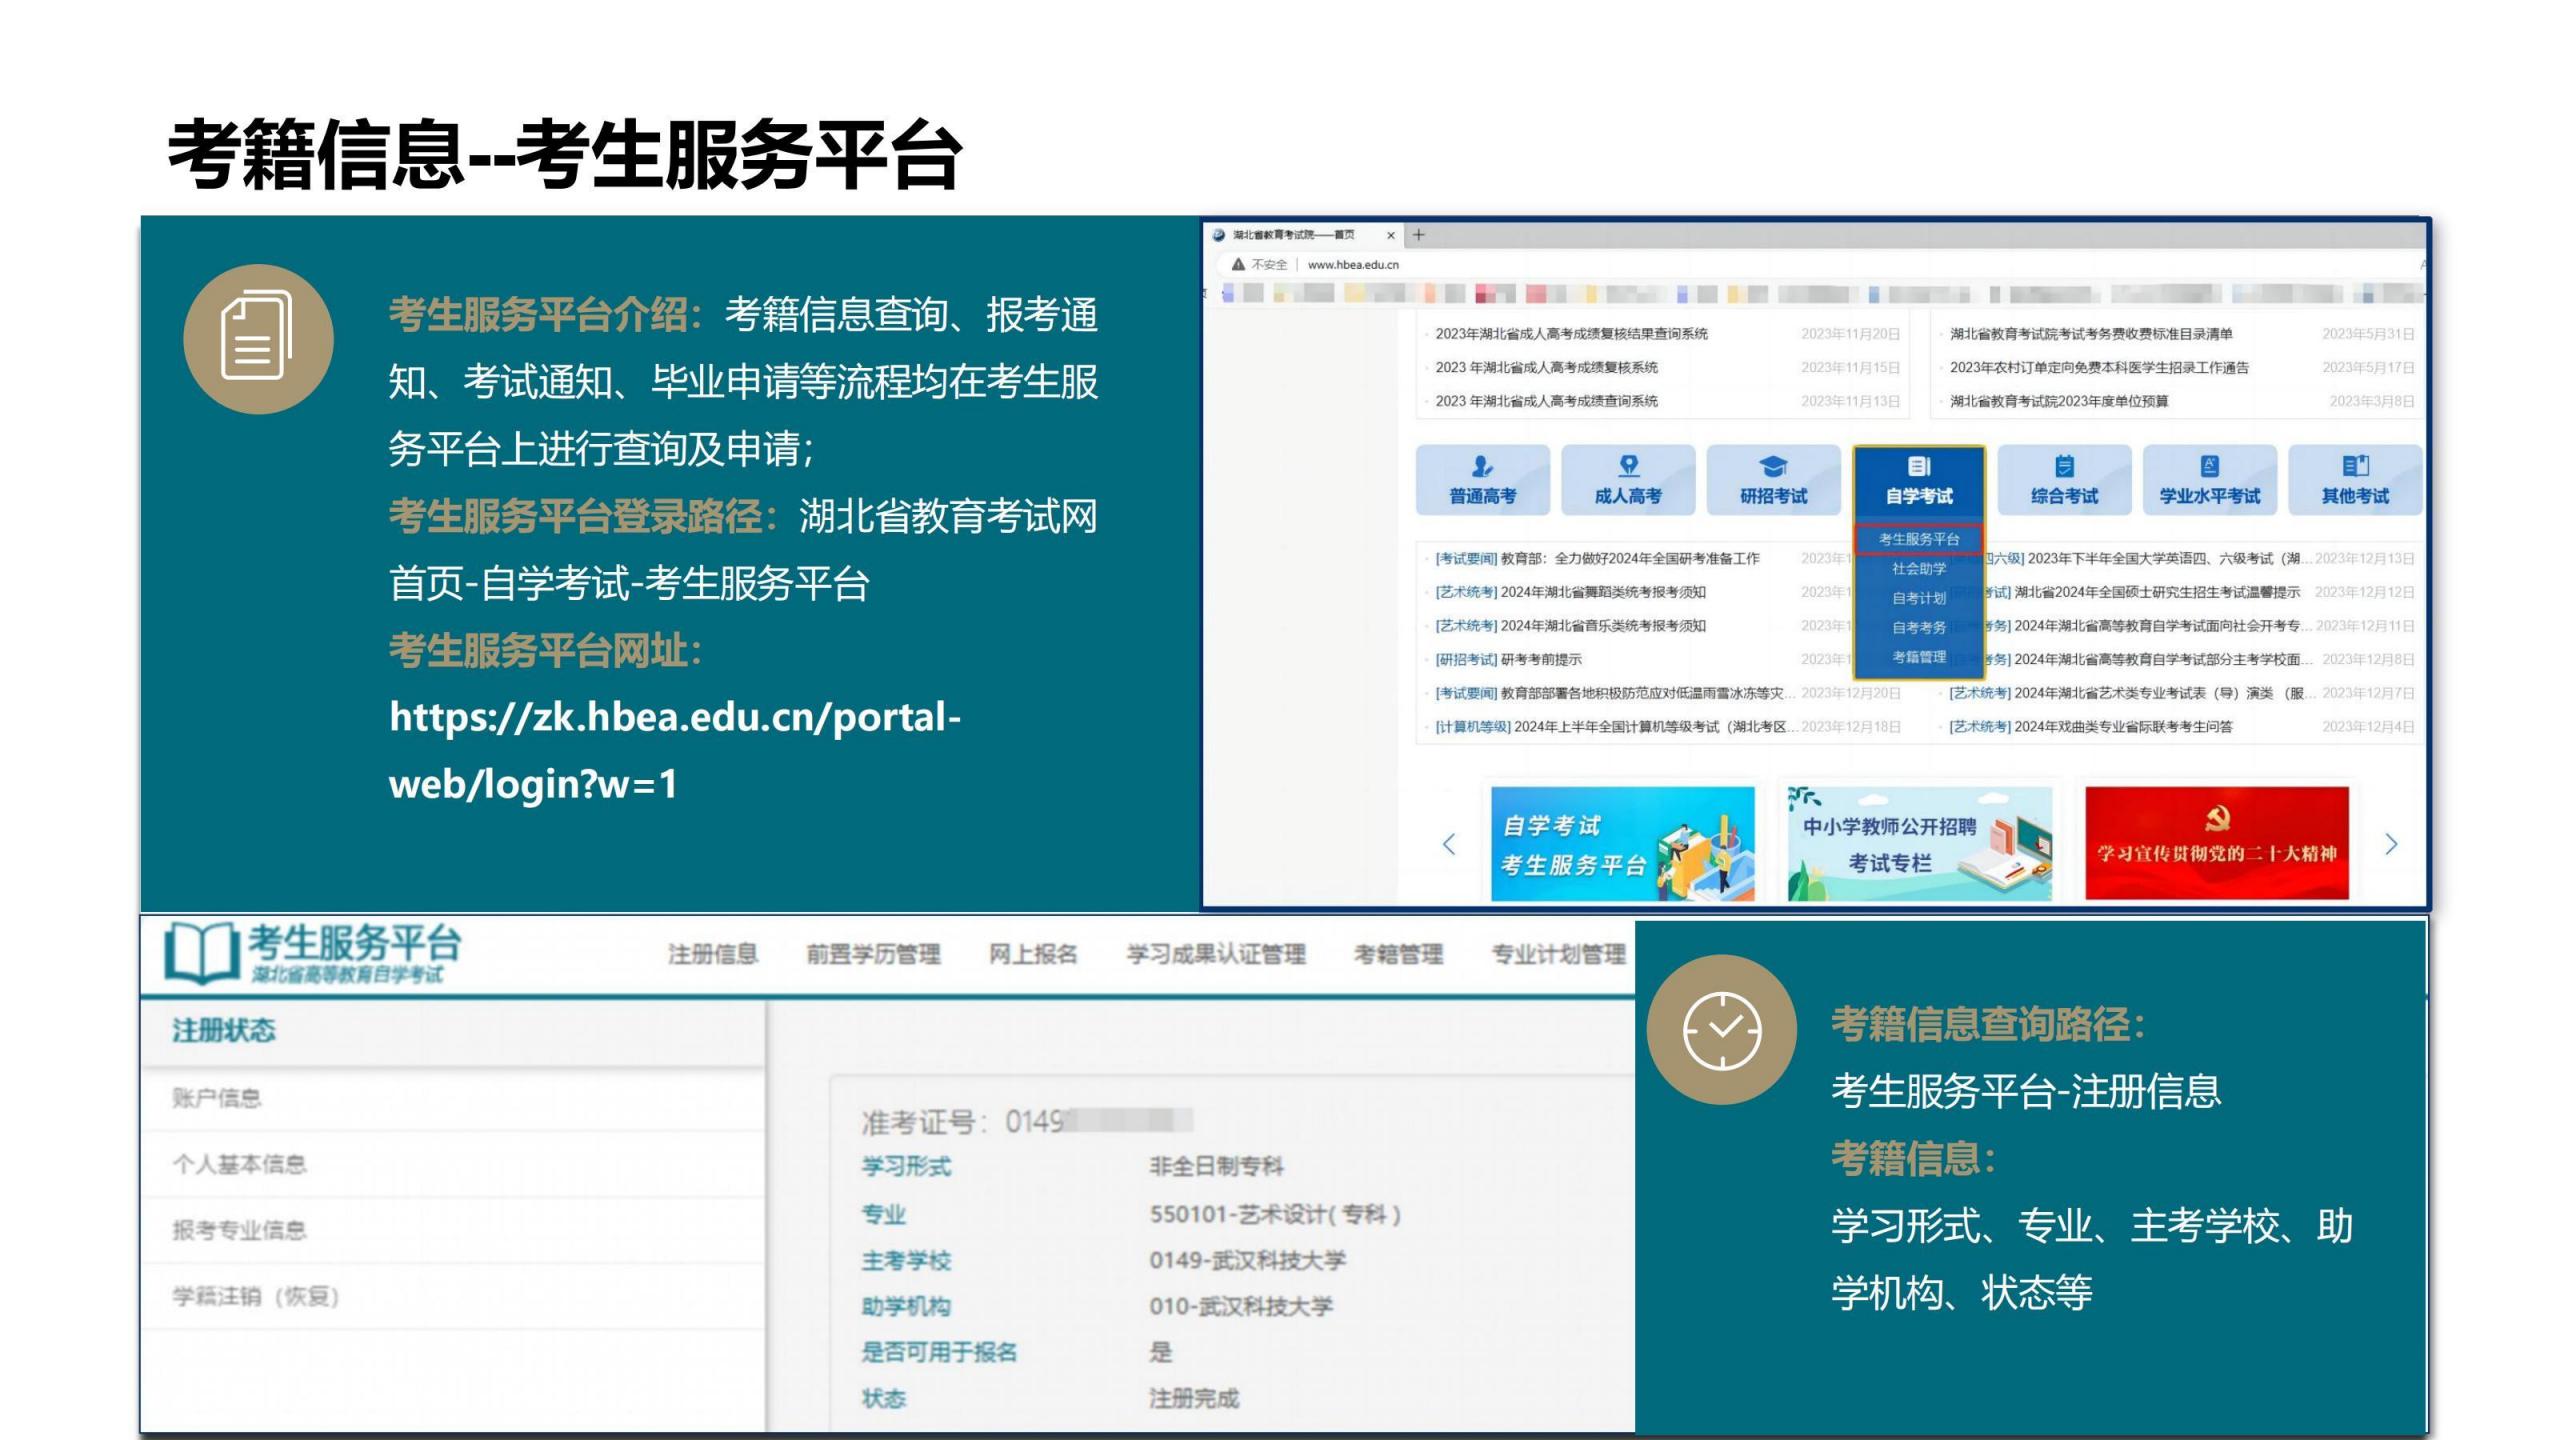The image size is (2560, 1440).
Task: Click the 其他考试 icon tile
Action: coord(2354,479)
